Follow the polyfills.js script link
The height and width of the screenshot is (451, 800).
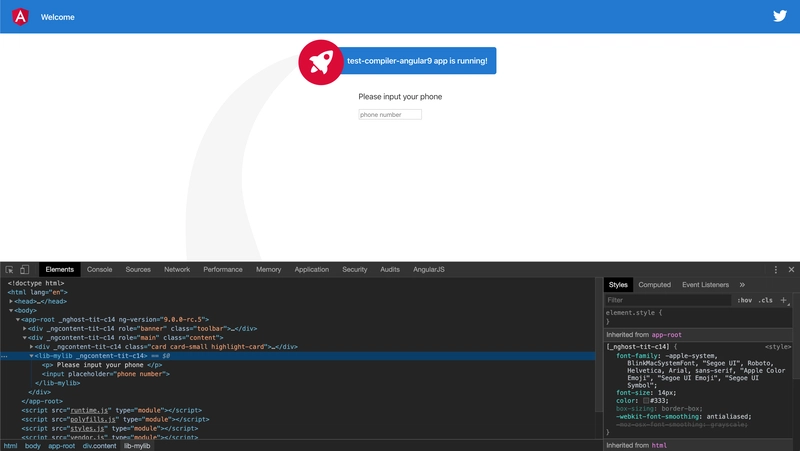(x=93, y=419)
